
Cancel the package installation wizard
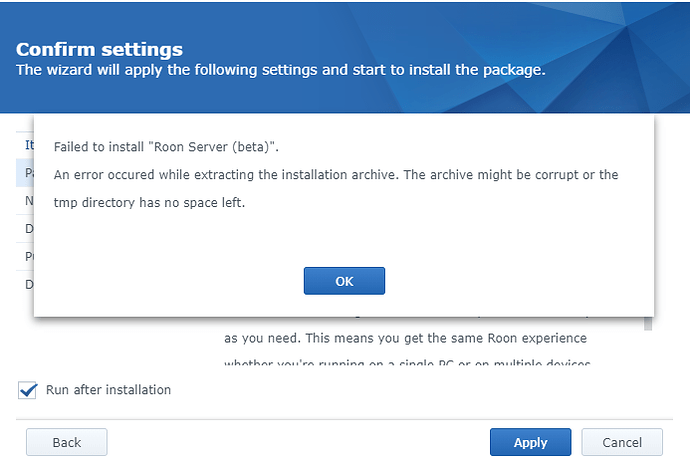[622, 442]
